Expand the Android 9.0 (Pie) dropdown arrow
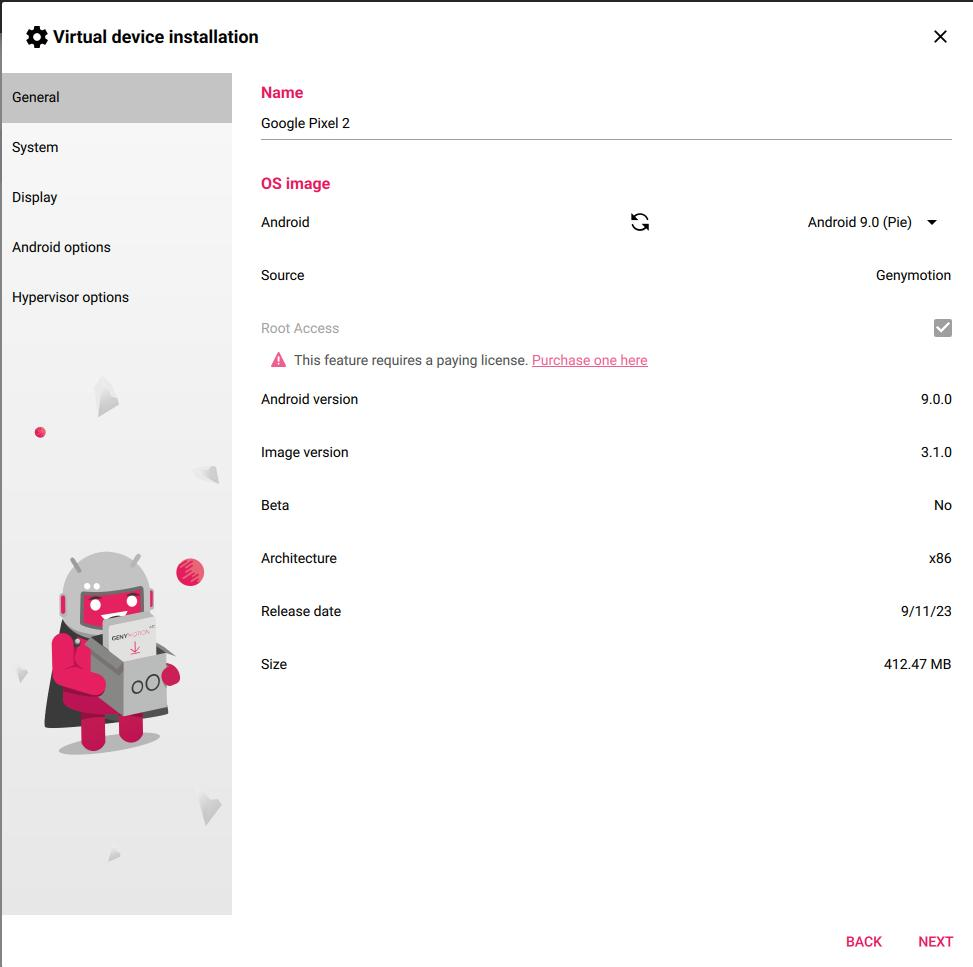Viewport: 973px width, 967px height. (x=932, y=222)
